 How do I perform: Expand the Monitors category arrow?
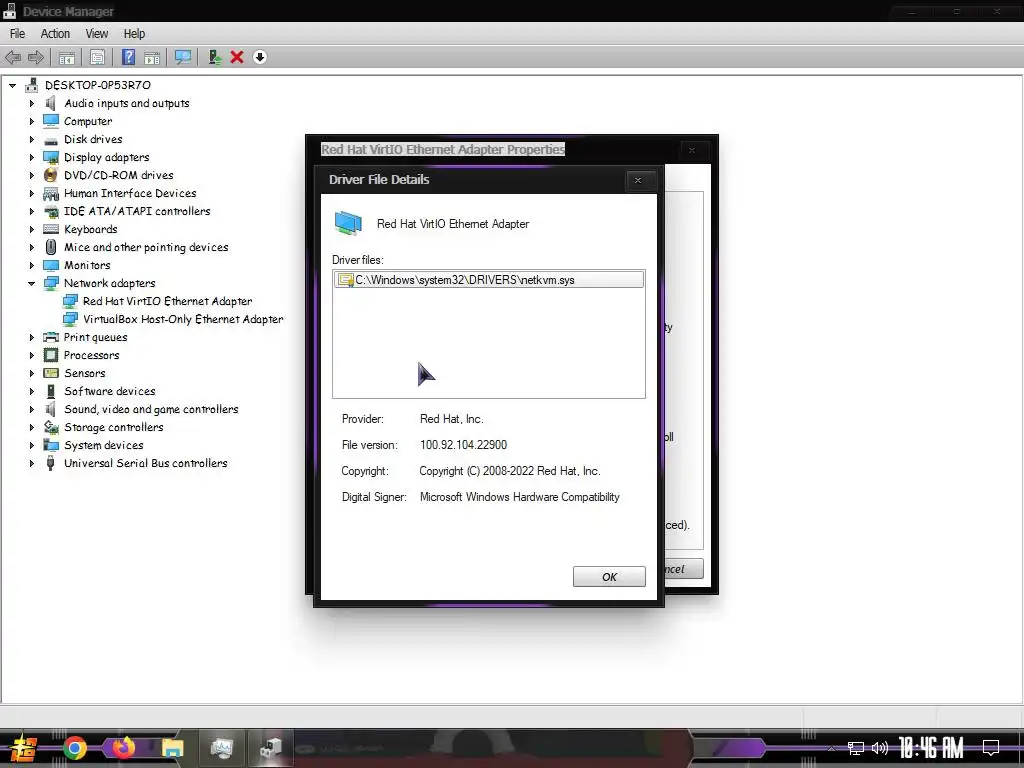pos(31,265)
